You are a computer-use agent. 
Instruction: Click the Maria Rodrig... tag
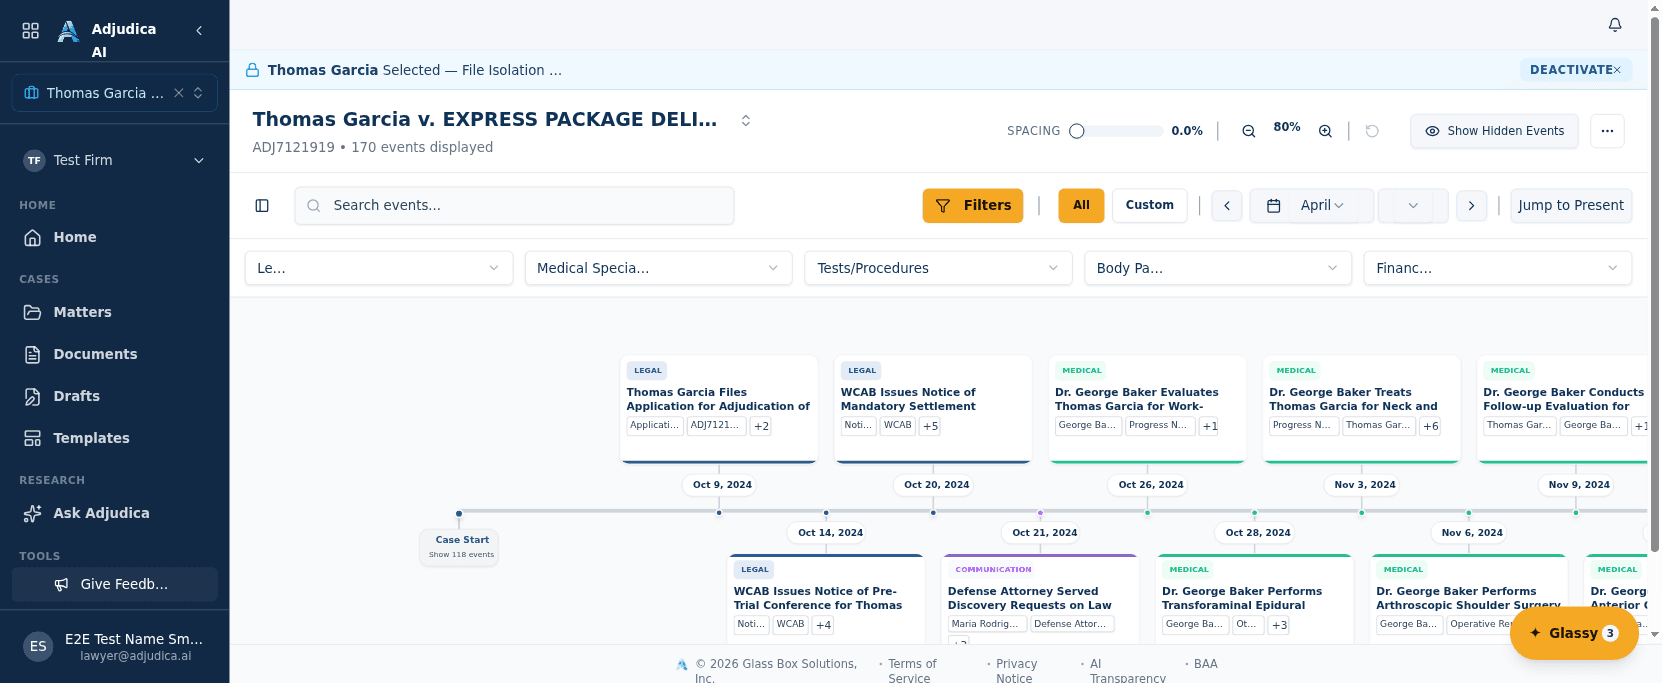[x=985, y=624]
